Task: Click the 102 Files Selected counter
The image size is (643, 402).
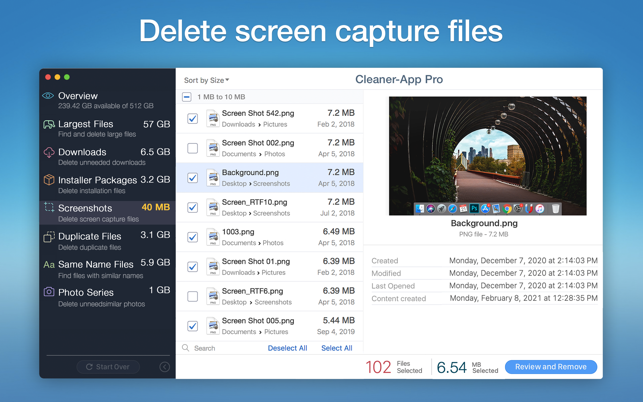Action: [x=394, y=367]
